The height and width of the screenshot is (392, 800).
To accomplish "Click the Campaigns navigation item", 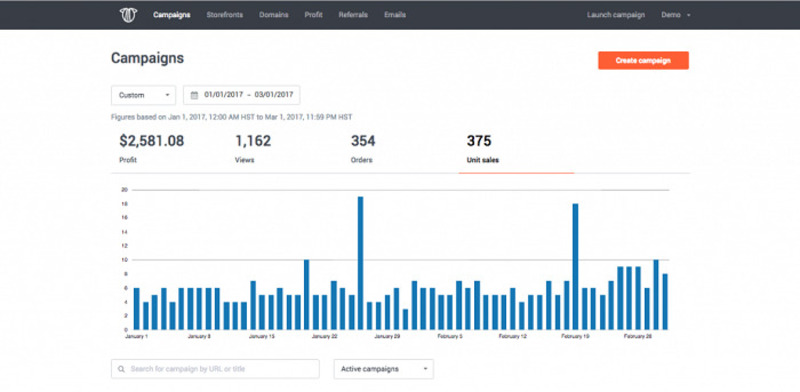I will tap(171, 15).
